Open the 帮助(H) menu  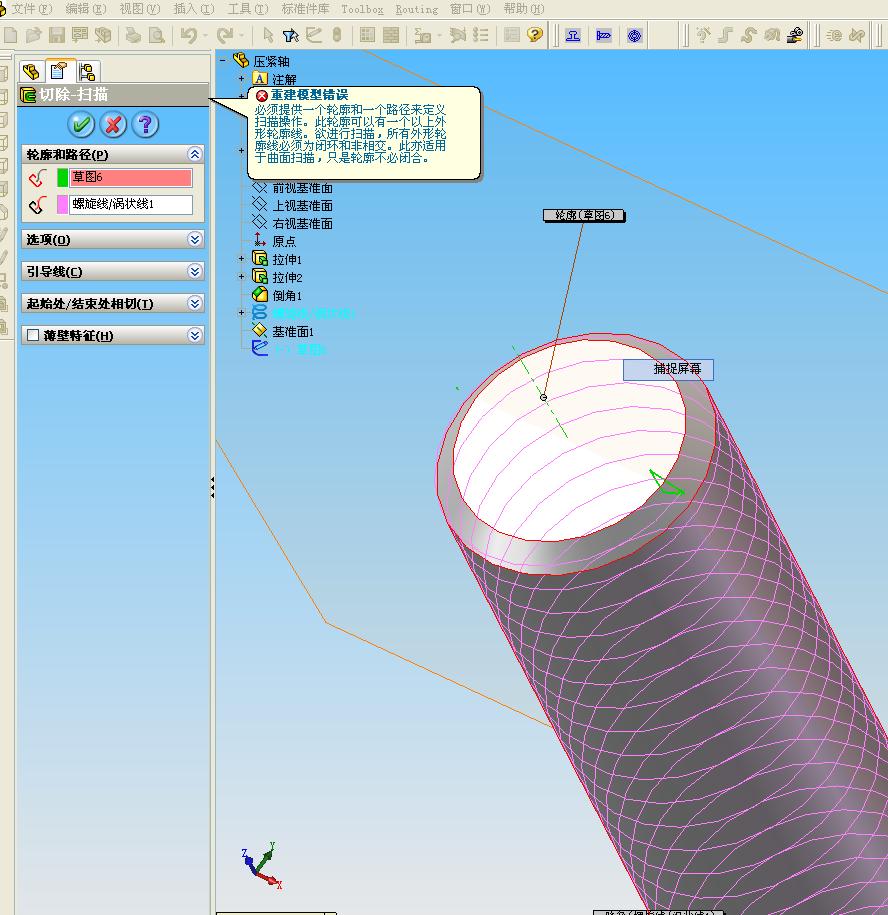524,9
